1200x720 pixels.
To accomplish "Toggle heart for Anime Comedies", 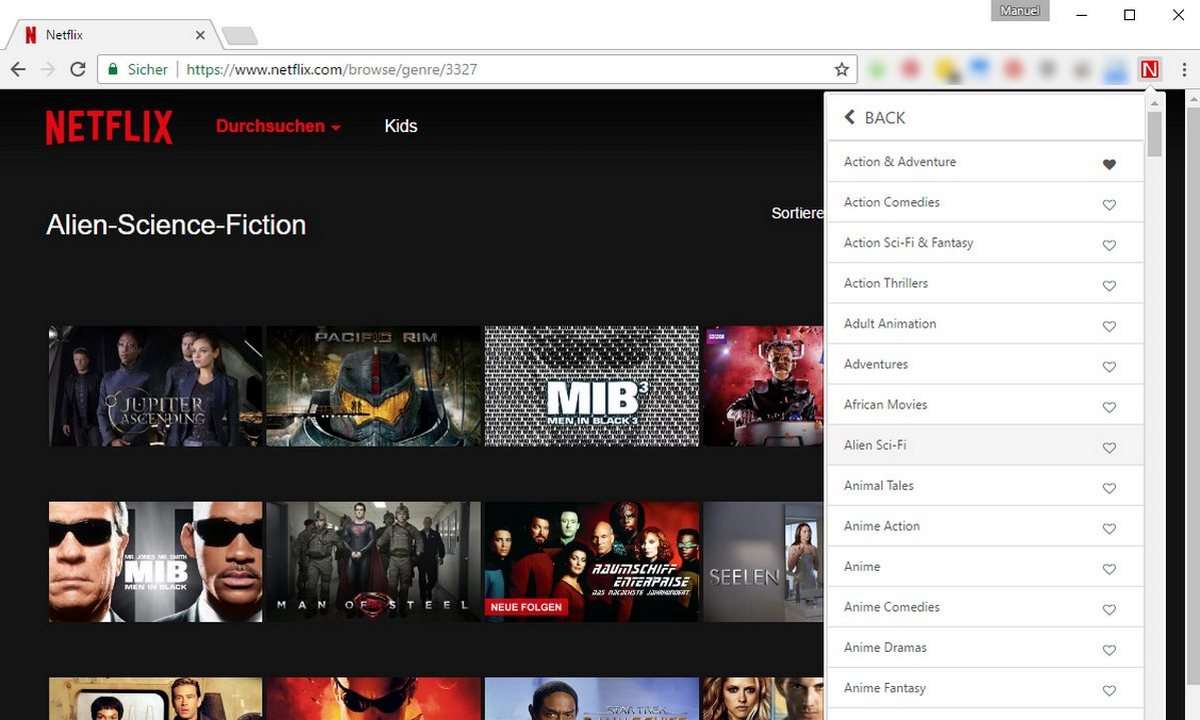I will coord(1109,610).
